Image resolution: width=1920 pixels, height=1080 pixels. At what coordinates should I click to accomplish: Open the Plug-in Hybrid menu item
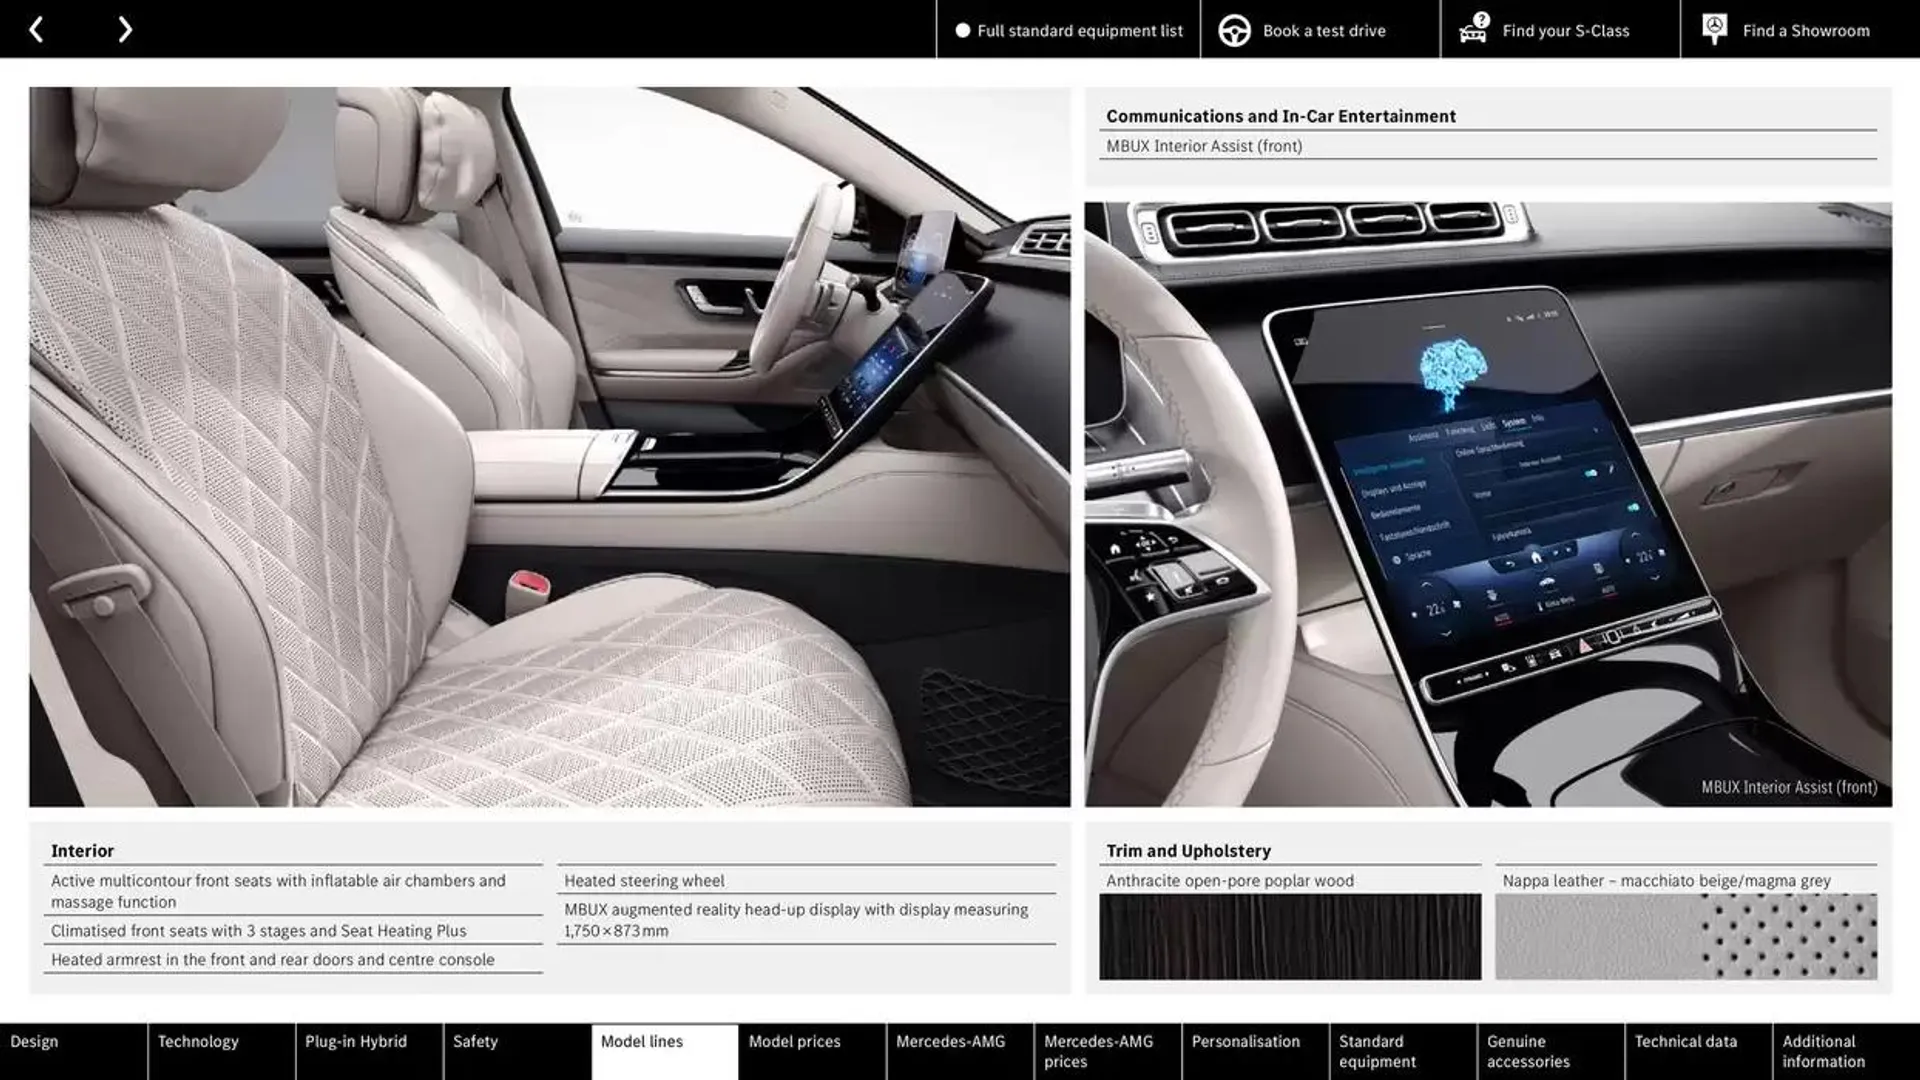click(x=356, y=1042)
